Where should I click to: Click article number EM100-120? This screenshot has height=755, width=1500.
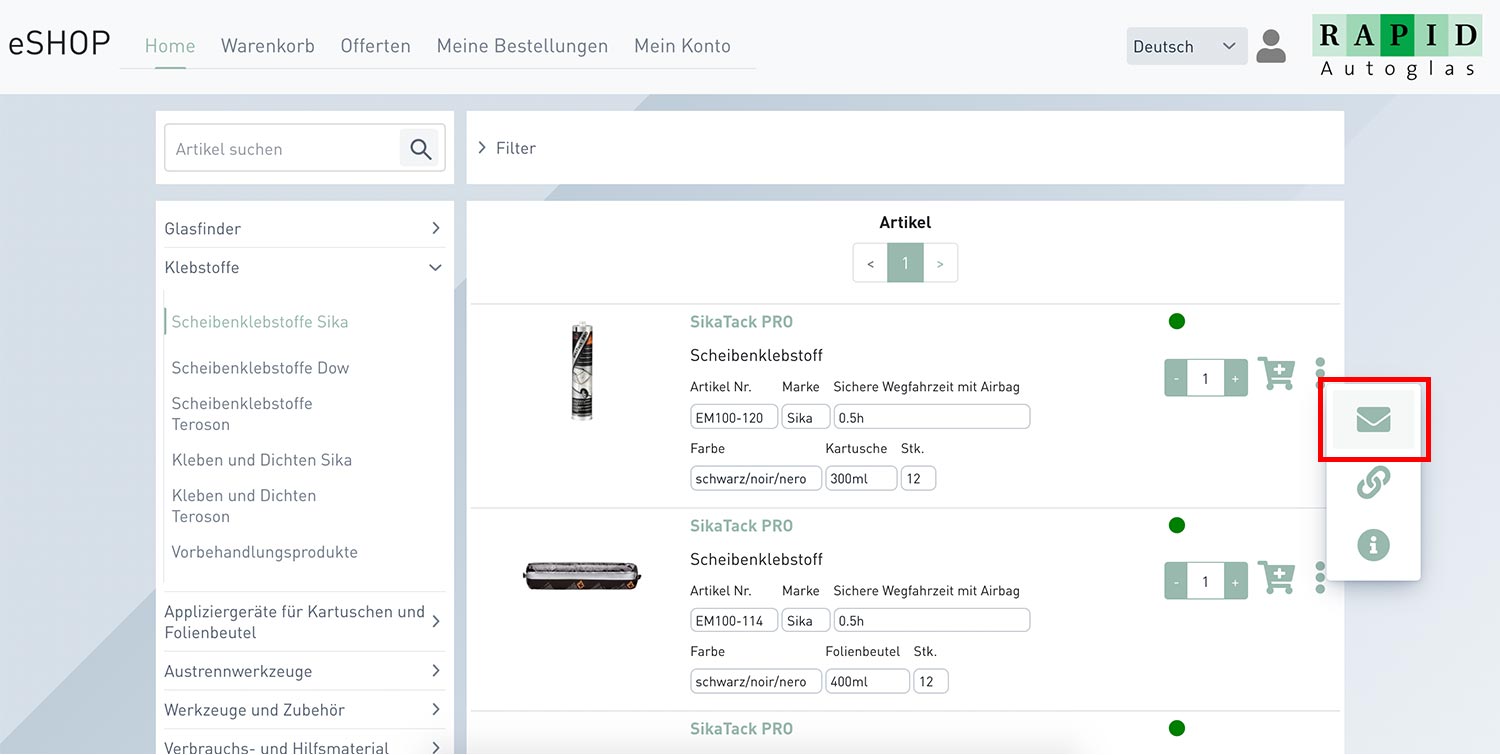(x=734, y=417)
